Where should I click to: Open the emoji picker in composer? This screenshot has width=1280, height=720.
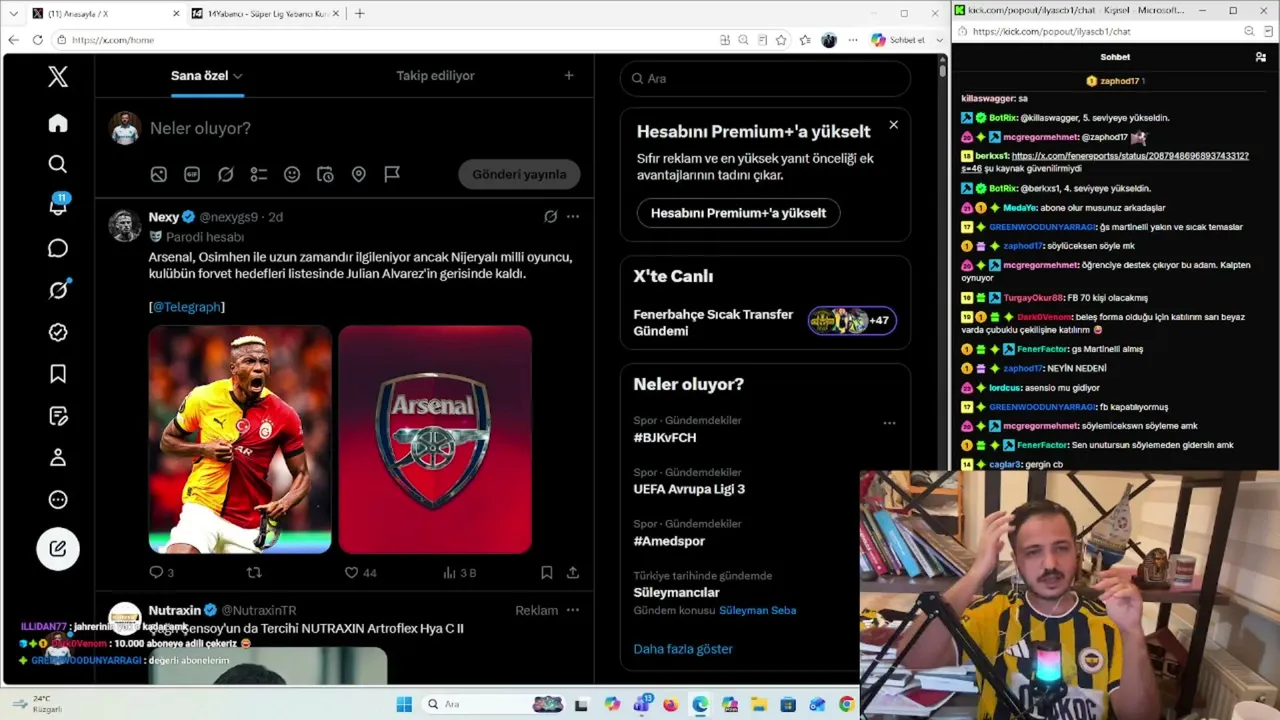coord(292,174)
